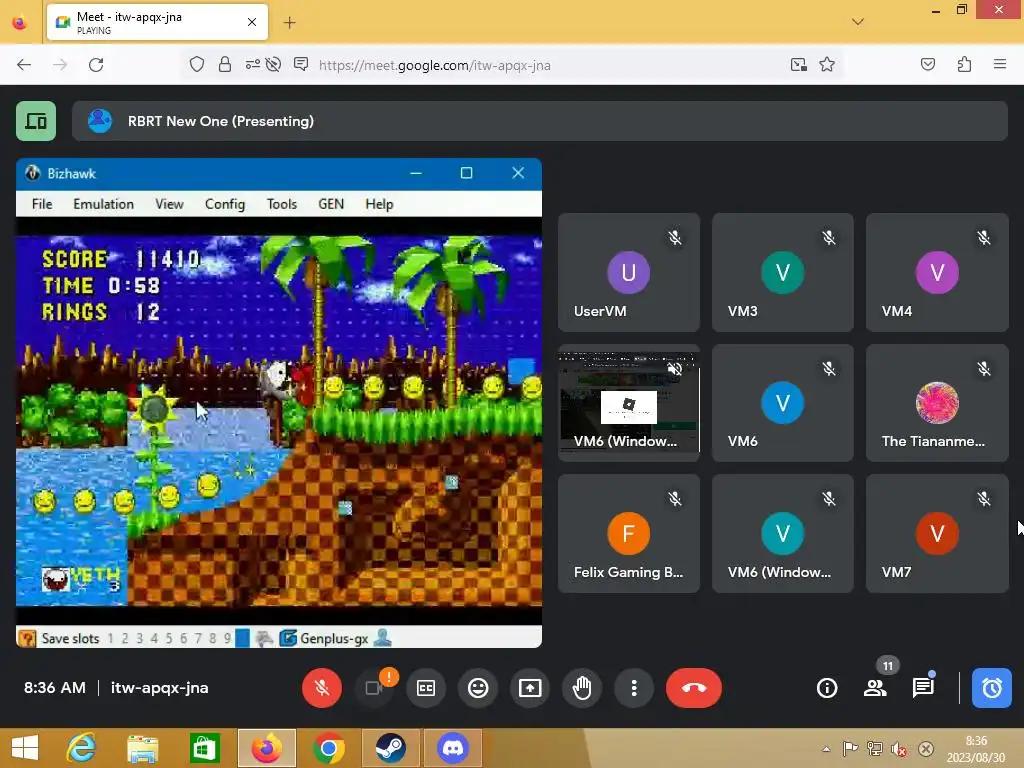The width and height of the screenshot is (1024, 768).
Task: Click the Genplus-gx core label
Action: (334, 639)
